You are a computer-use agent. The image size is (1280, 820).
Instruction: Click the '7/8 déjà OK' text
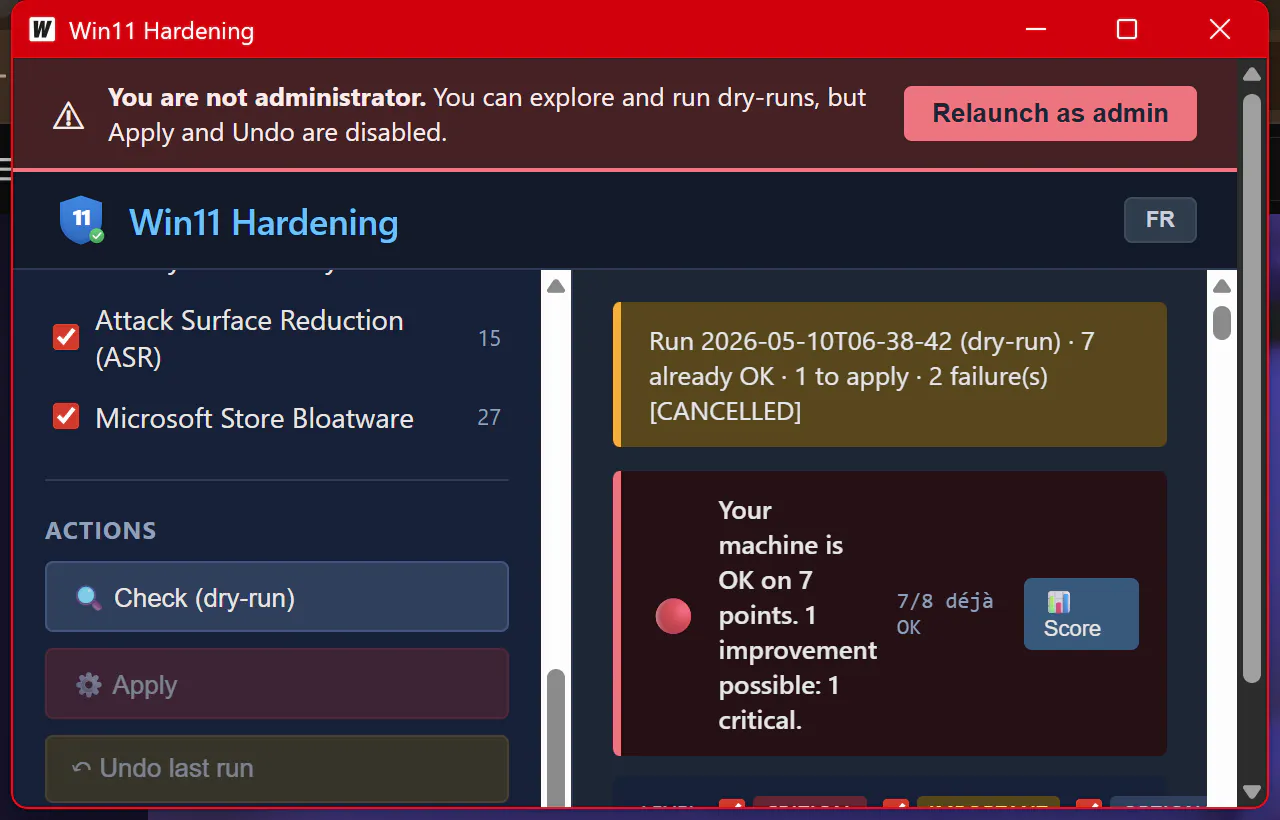945,614
